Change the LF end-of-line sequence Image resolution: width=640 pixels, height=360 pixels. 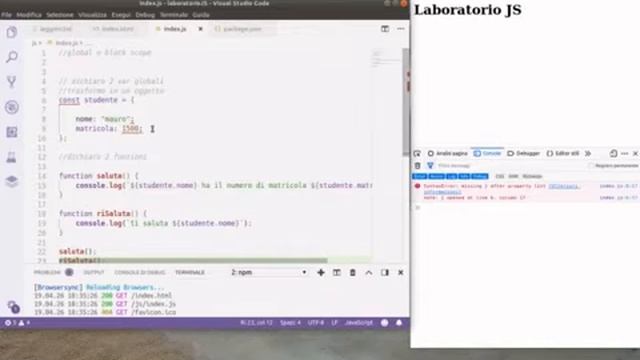(x=335, y=322)
